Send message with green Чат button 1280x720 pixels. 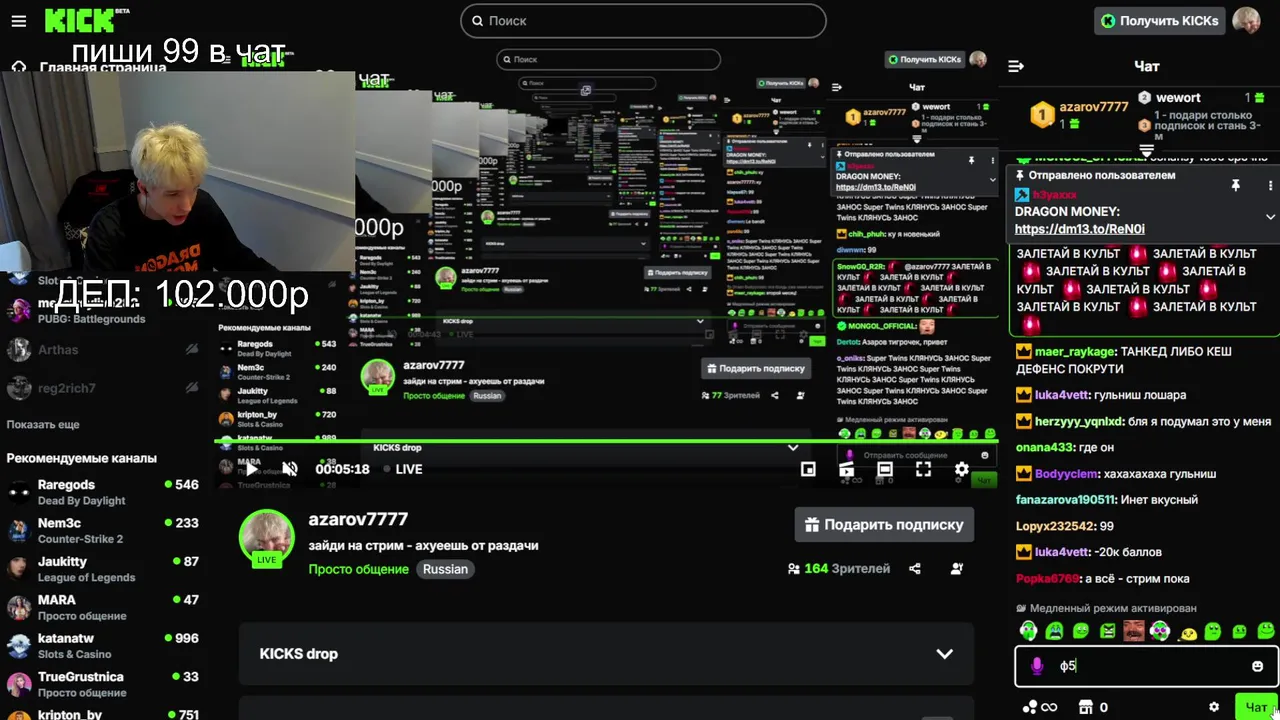pyautogui.click(x=1256, y=707)
